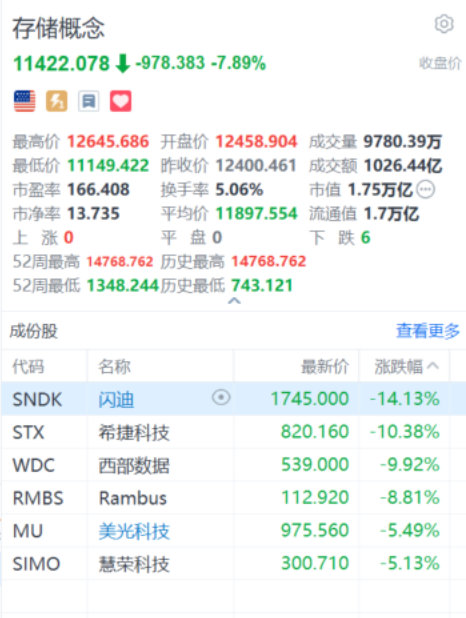Click the 最高价 value 12645.686
Screen dimensions: 466x618
108,141
